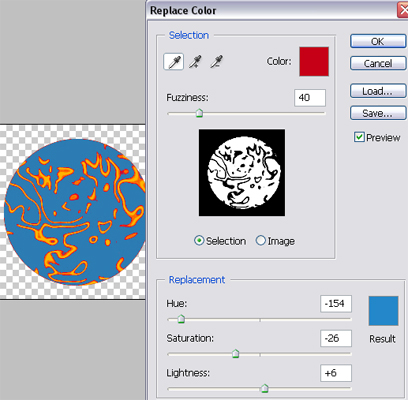Click the Saturation value field

(x=336, y=338)
